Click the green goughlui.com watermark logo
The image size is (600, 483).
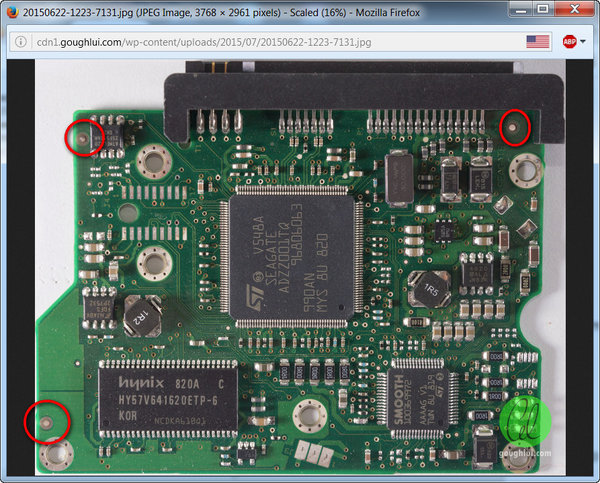point(525,422)
